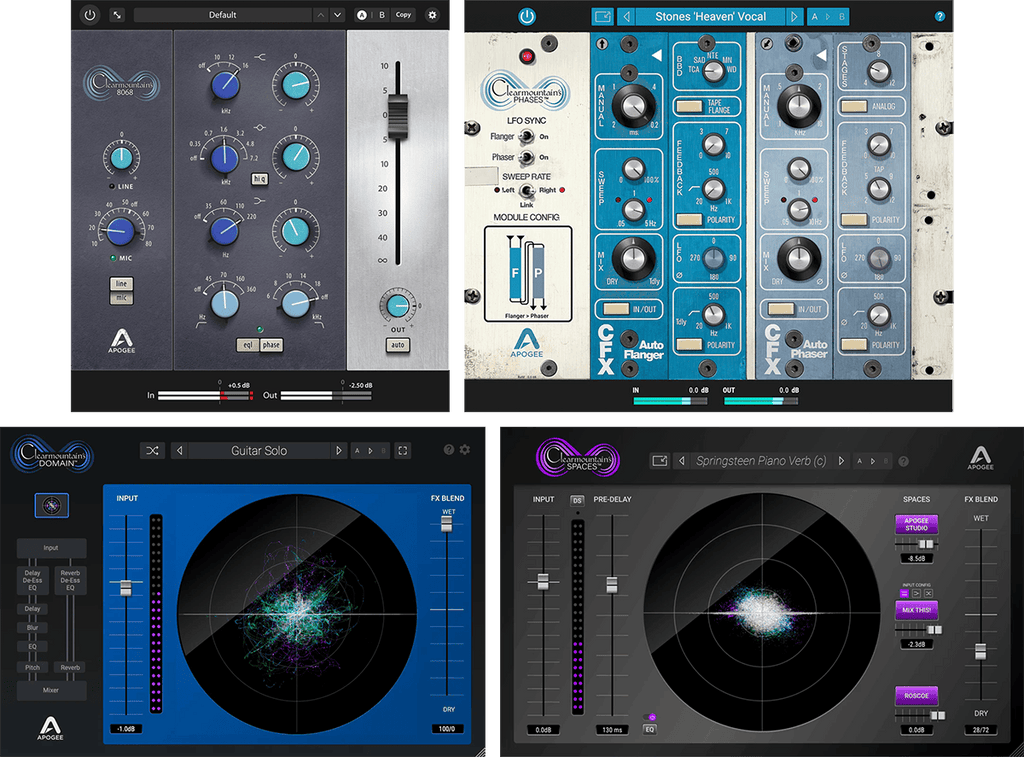
Task: Click the Spaces 130 ms pre-delay value field
Action: (612, 730)
